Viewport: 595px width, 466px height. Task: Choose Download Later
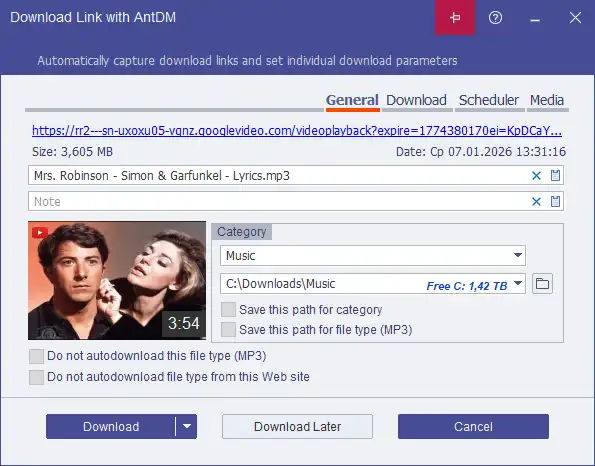297,426
